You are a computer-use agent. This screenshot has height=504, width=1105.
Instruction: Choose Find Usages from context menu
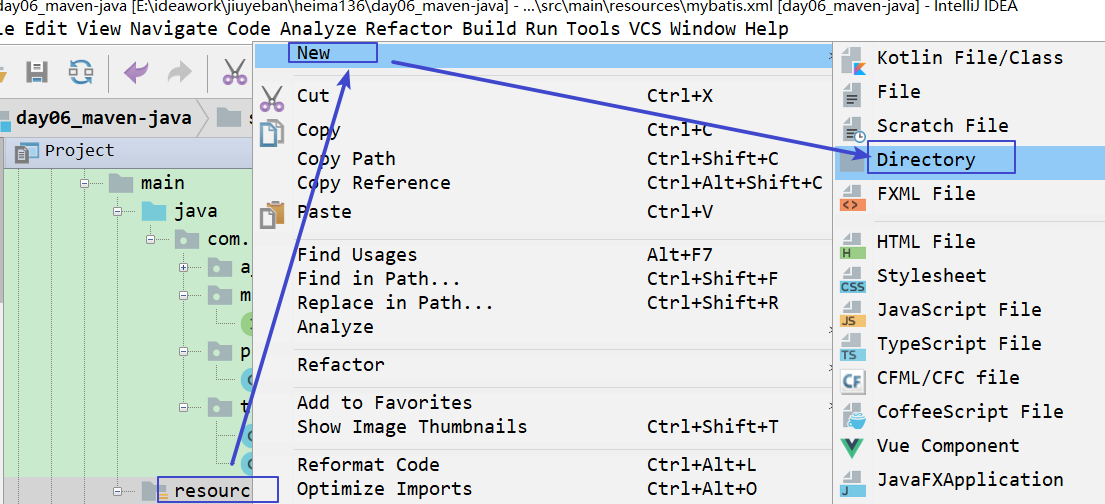357,255
